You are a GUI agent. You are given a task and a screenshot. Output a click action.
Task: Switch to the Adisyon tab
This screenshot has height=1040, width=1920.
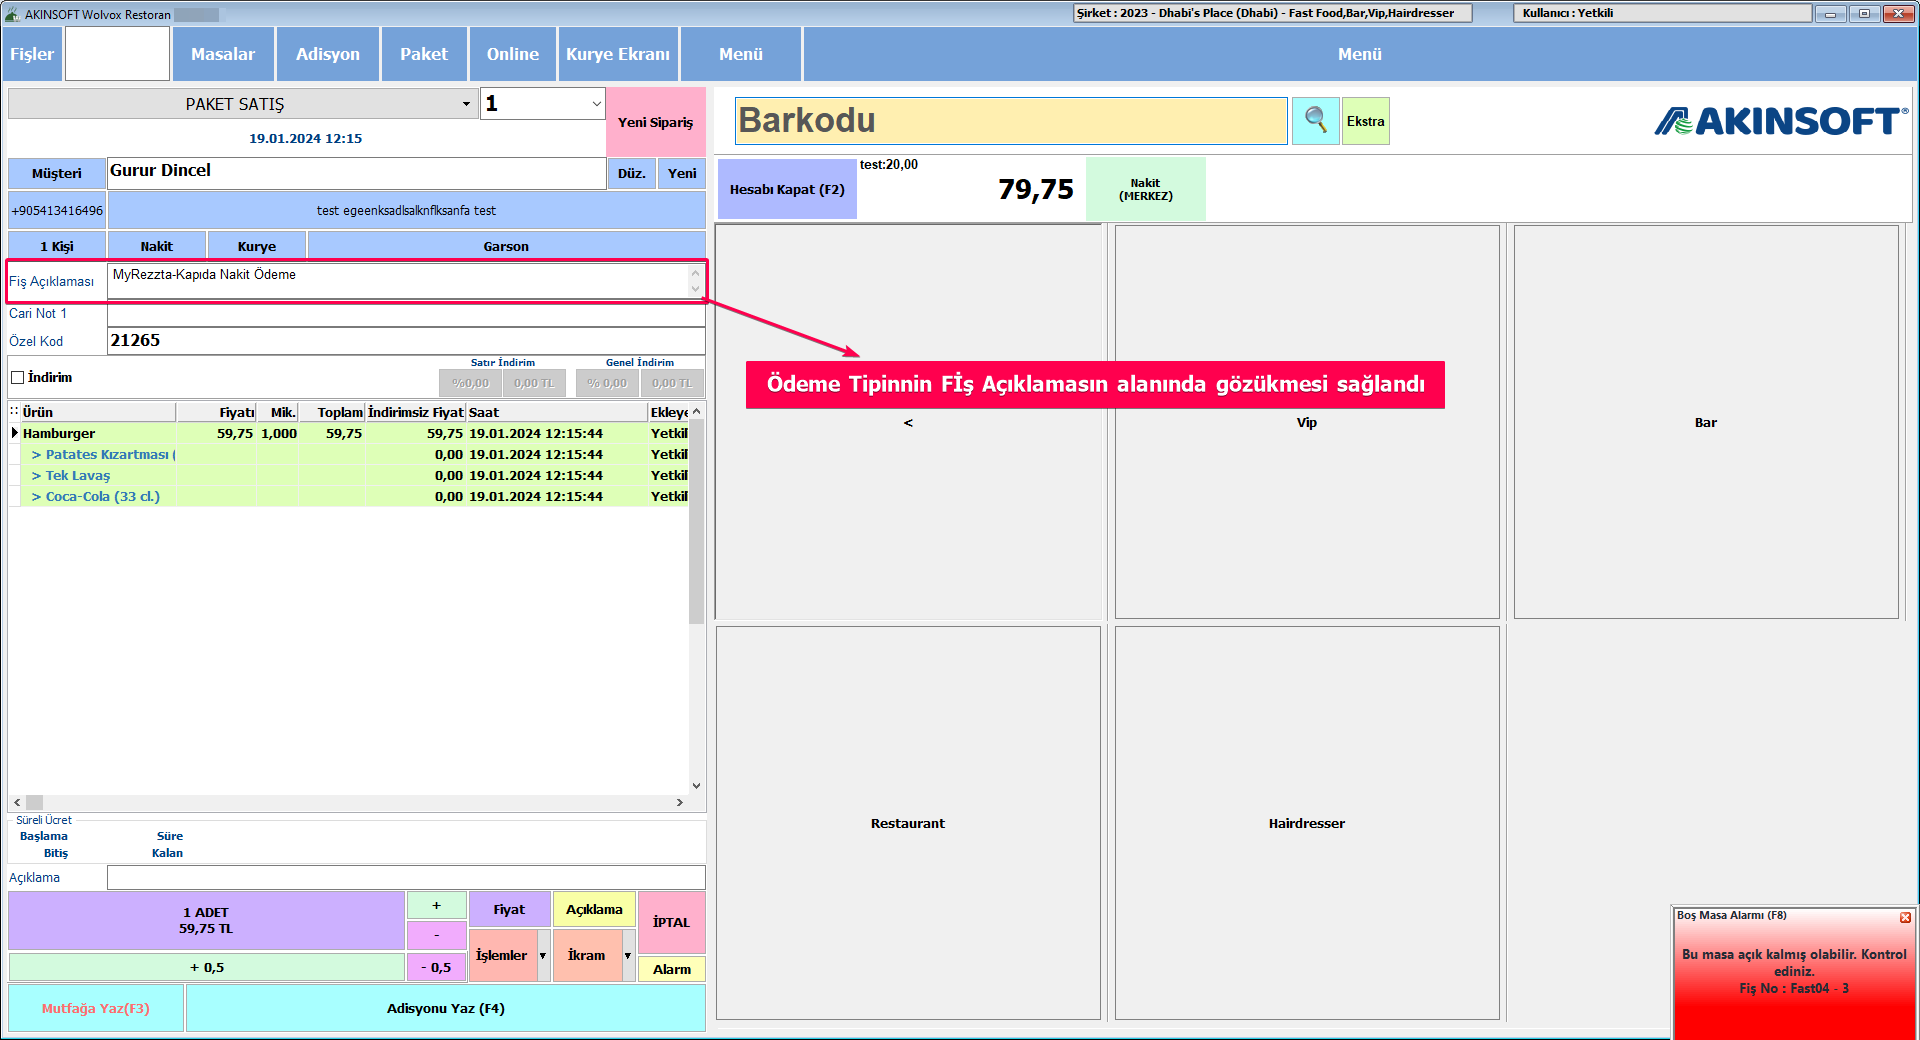(x=328, y=54)
